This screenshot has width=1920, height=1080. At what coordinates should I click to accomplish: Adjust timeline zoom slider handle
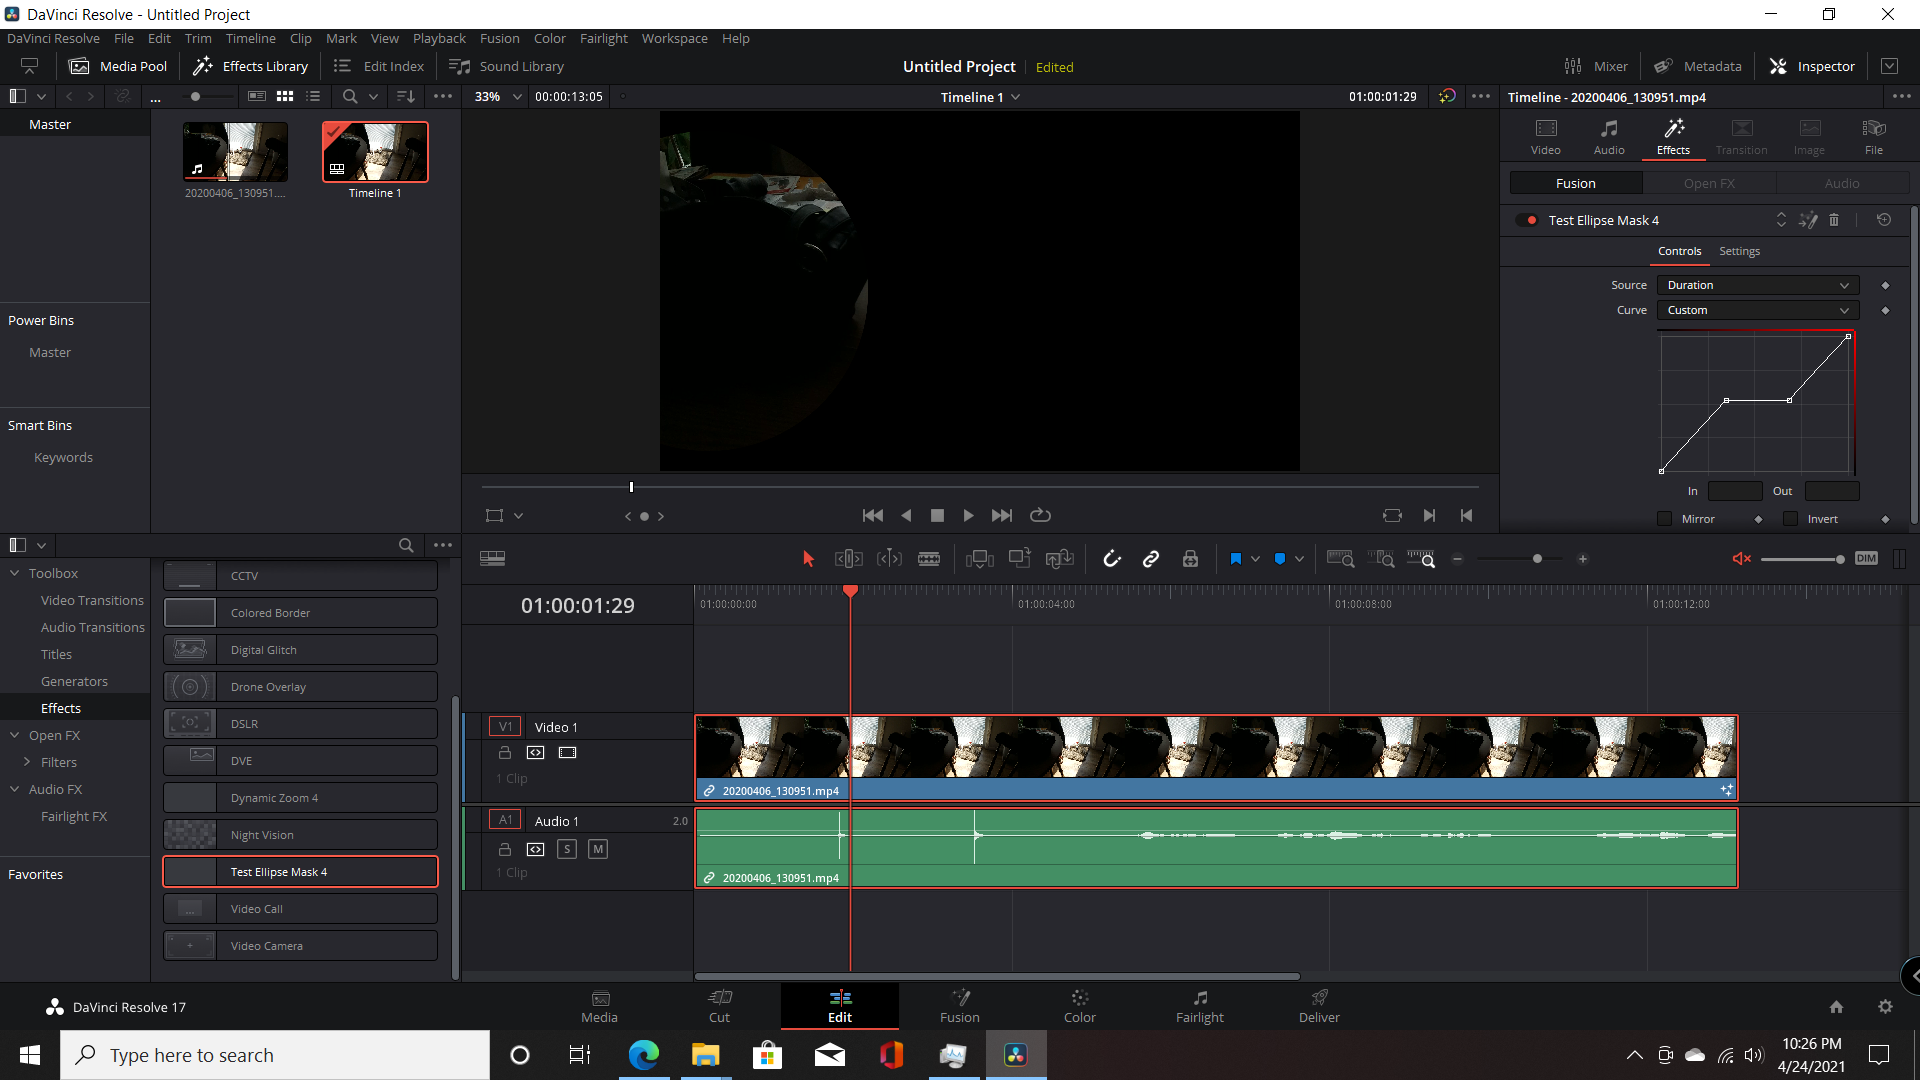(1537, 559)
